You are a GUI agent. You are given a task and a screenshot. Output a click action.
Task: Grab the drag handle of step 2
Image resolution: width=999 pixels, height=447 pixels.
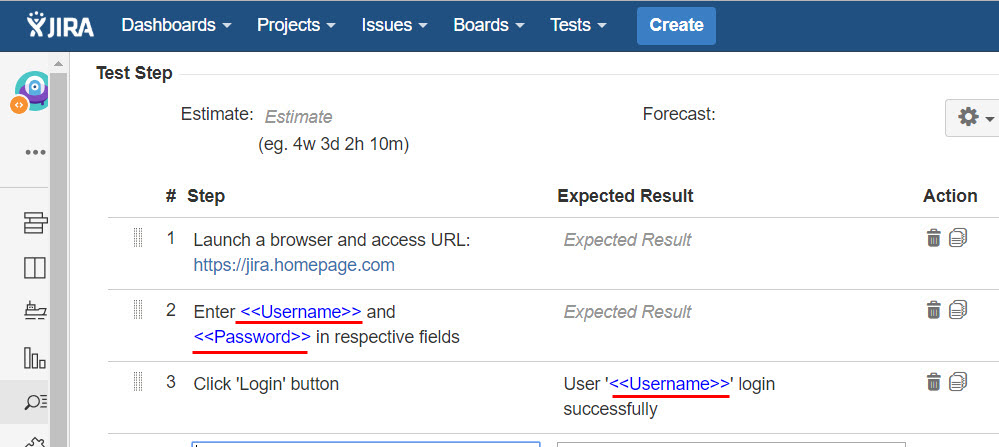[x=138, y=310]
